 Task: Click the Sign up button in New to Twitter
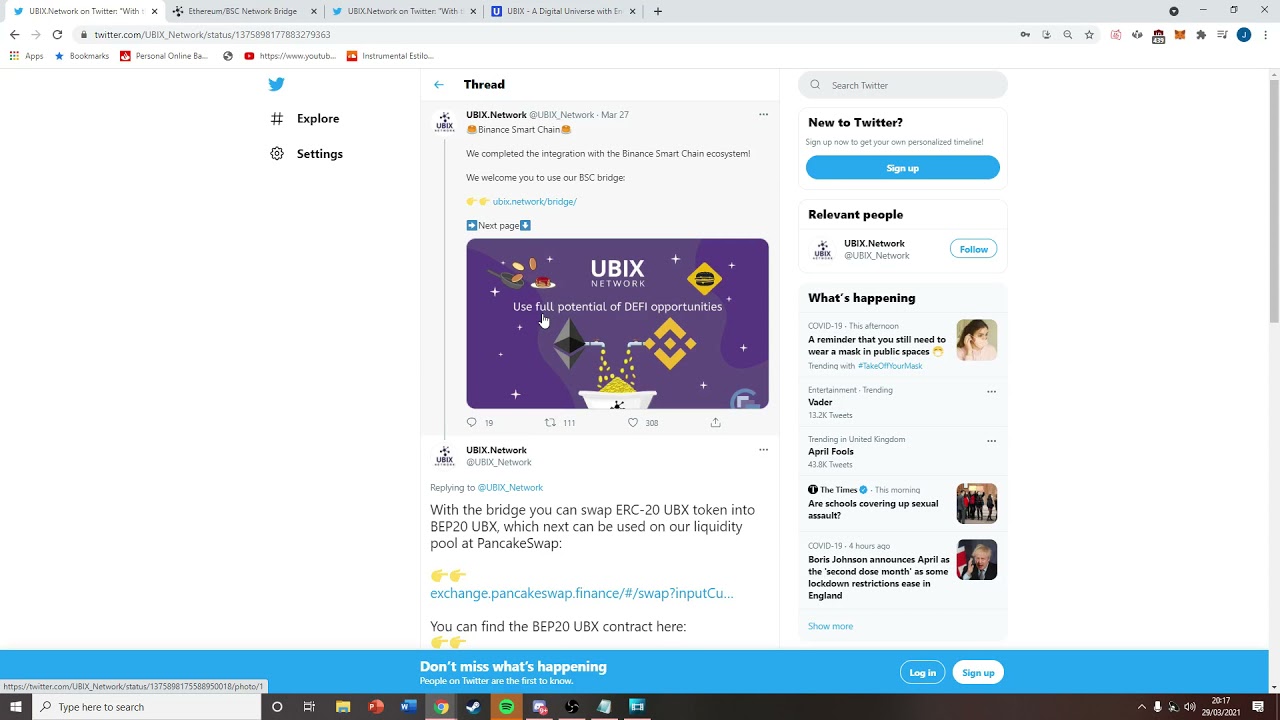pyautogui.click(x=902, y=168)
